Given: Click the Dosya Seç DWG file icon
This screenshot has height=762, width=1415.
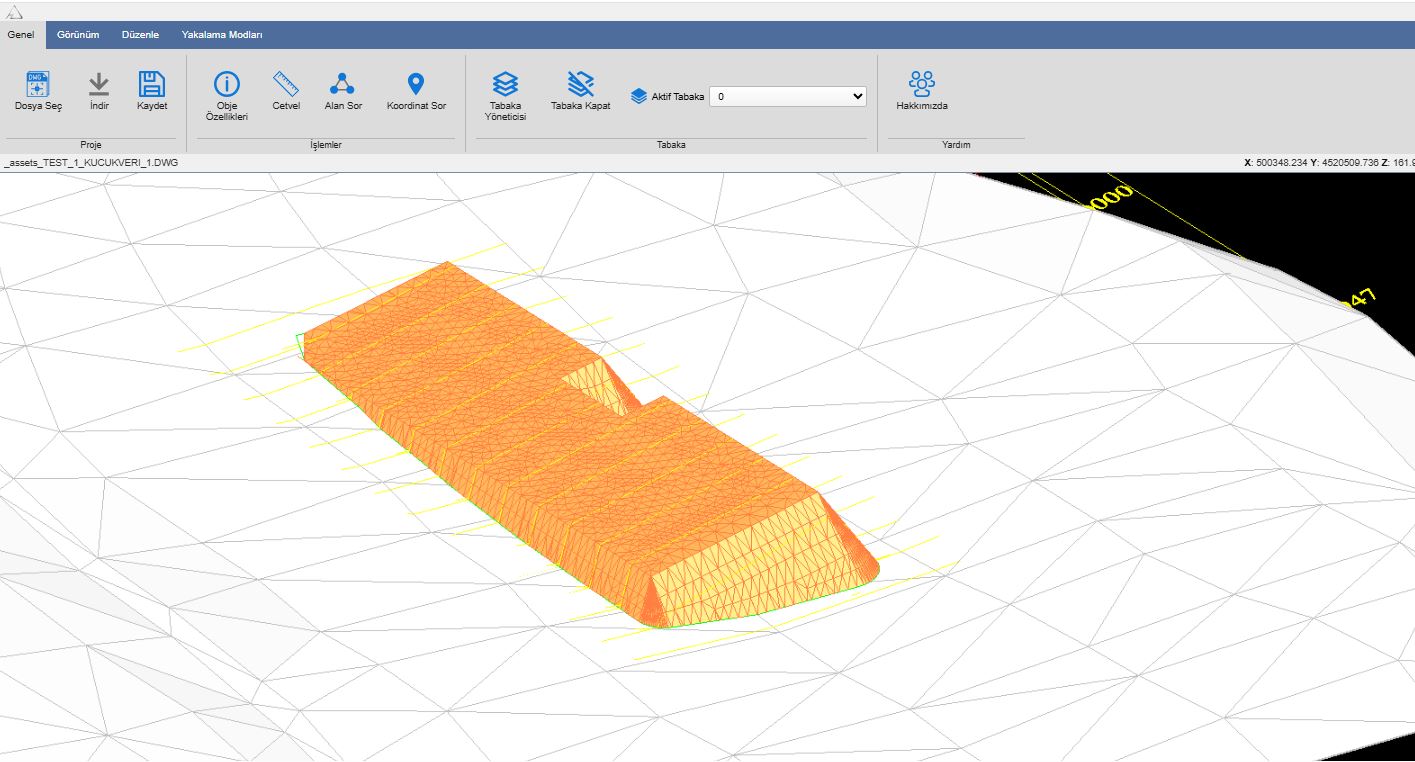Looking at the screenshot, I should point(38,84).
